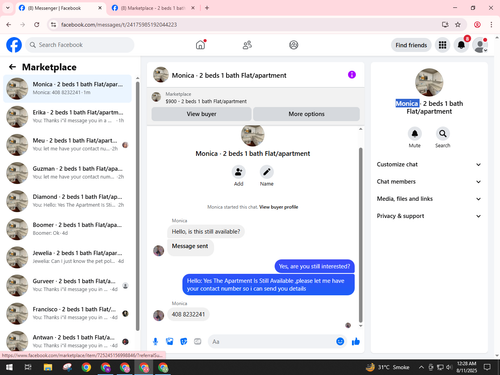Image resolution: width=500 pixels, height=375 pixels.
Task: Expand Customize chat section
Action: click(429, 164)
